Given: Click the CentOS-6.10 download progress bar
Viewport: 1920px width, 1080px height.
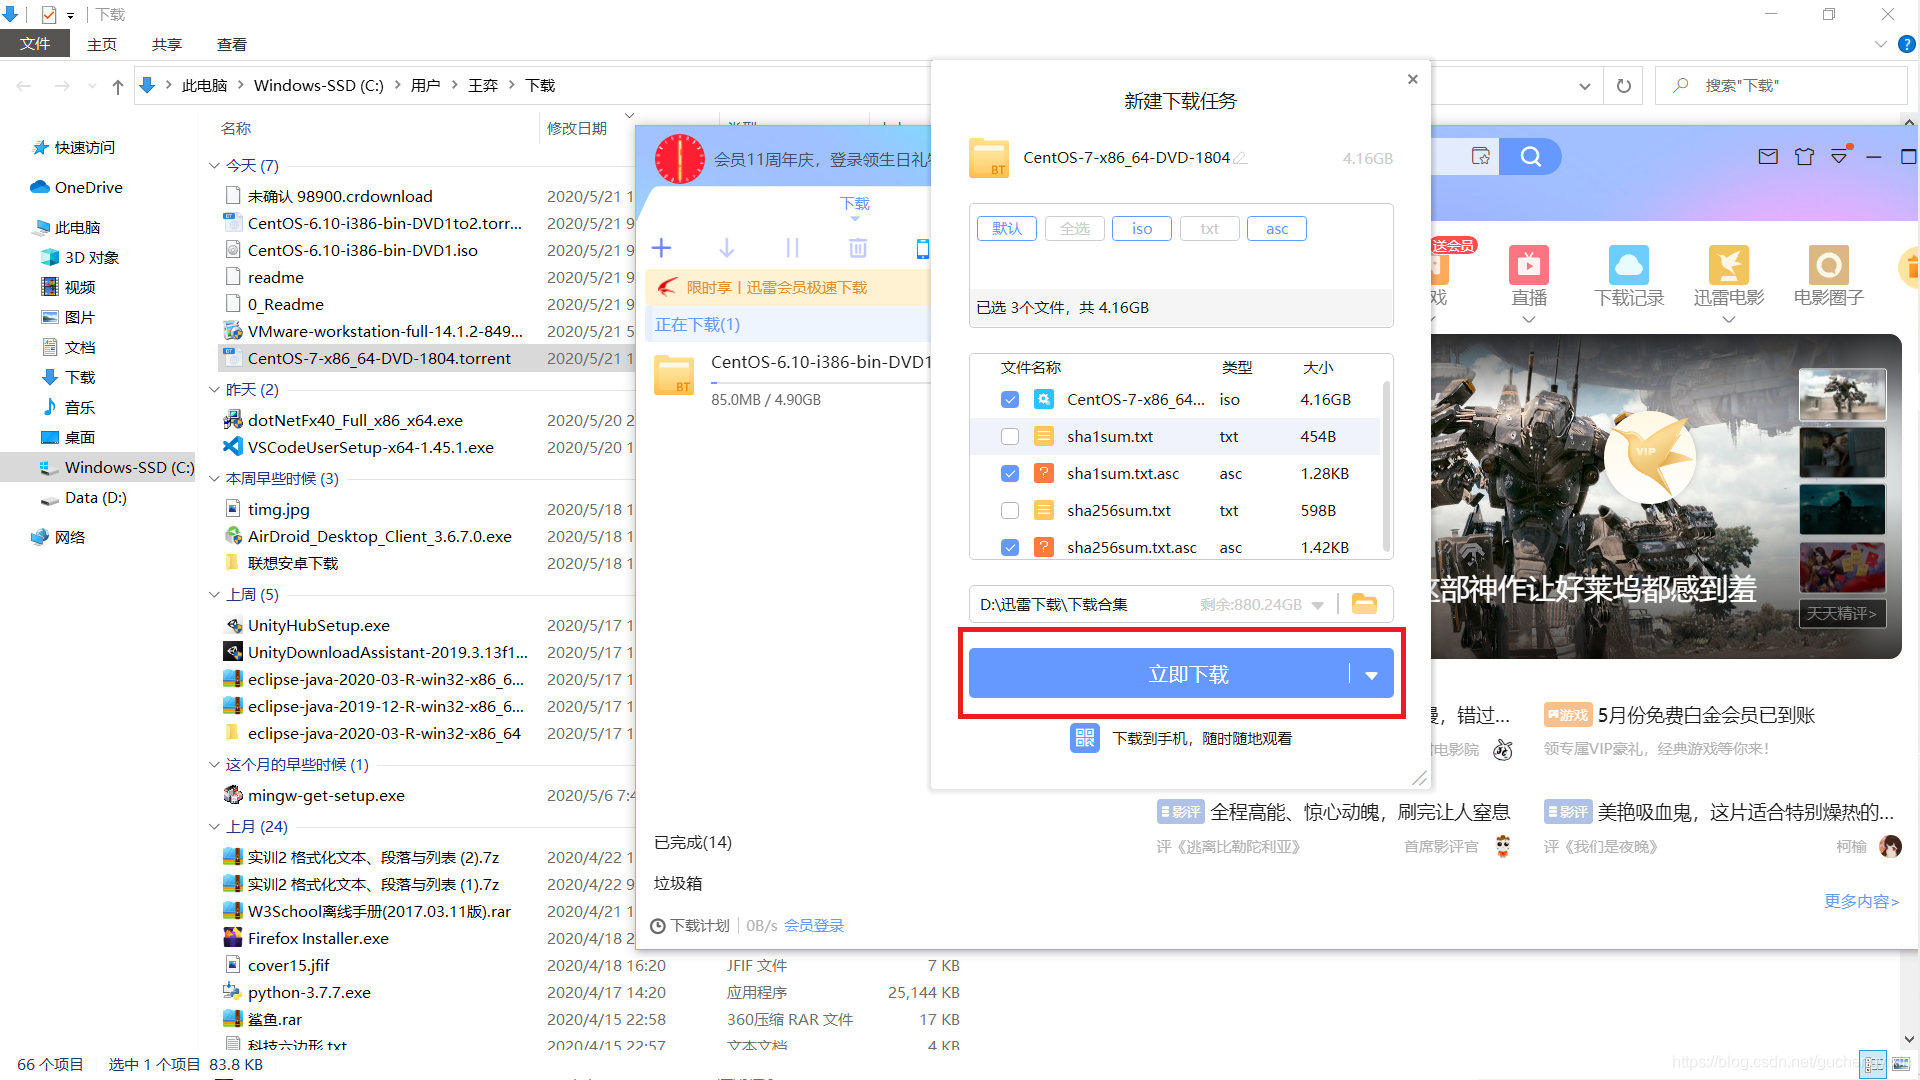Looking at the screenshot, I should pos(820,384).
